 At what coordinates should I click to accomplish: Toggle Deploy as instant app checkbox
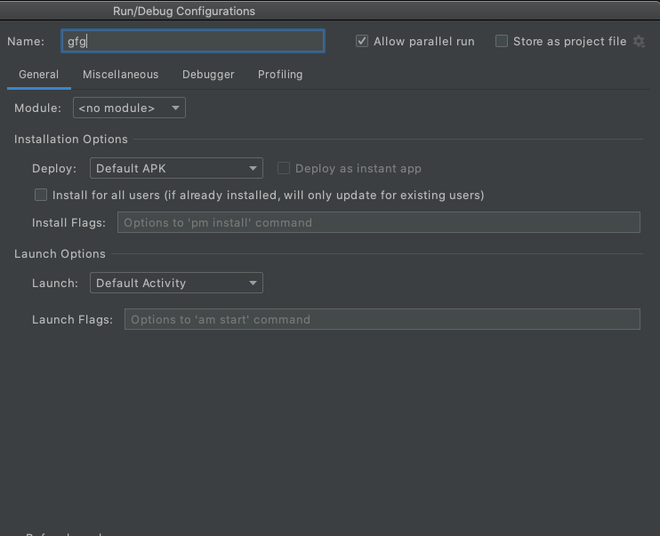284,169
